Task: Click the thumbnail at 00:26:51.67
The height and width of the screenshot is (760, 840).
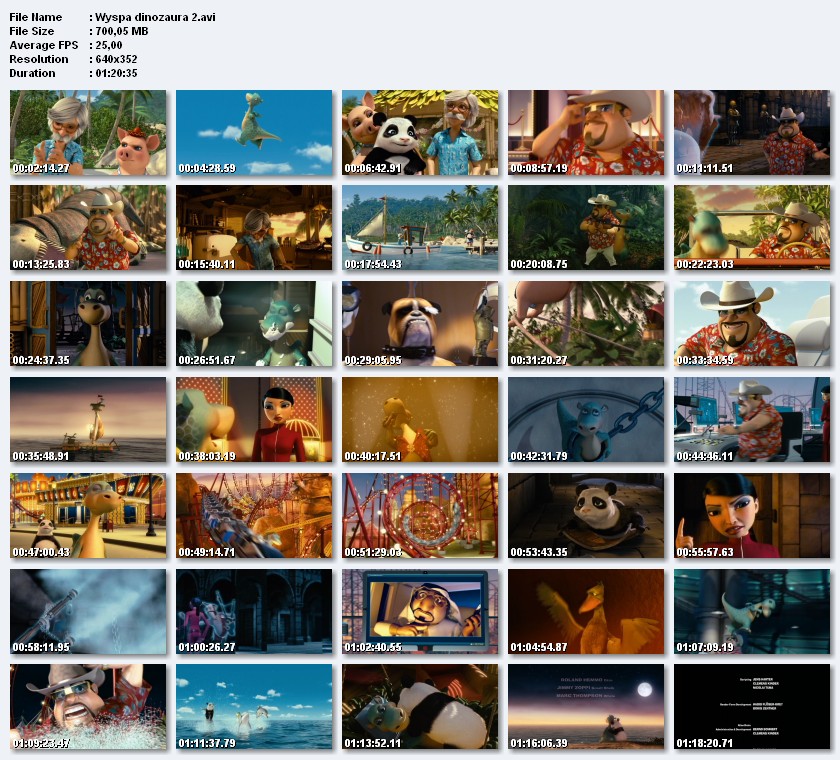Action: coord(254,323)
